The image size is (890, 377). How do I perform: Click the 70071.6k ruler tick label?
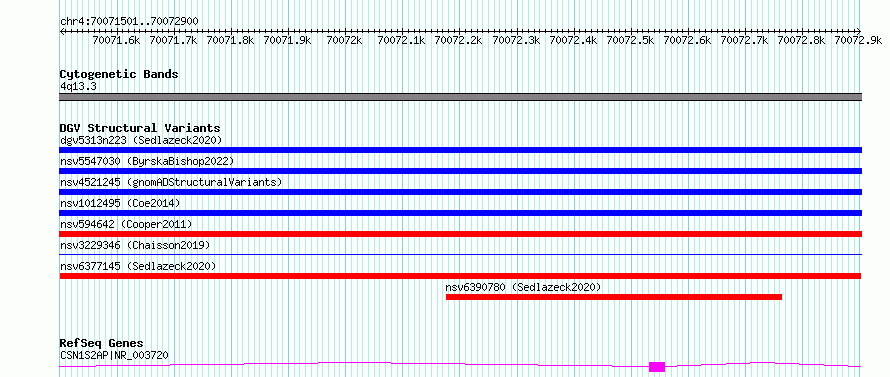click(116, 40)
